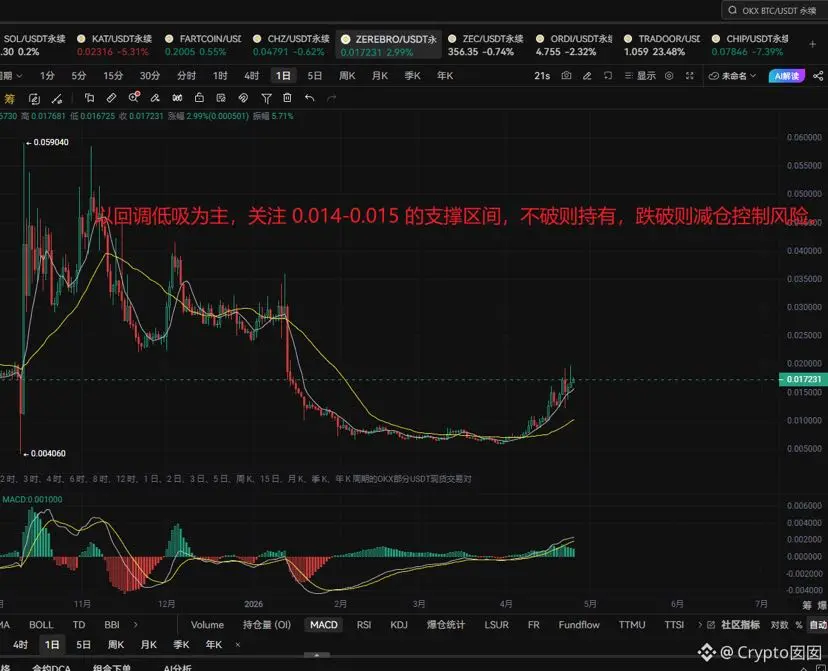The width and height of the screenshot is (828, 671).
Task: Click the filter funnel icon
Action: [x=266, y=98]
